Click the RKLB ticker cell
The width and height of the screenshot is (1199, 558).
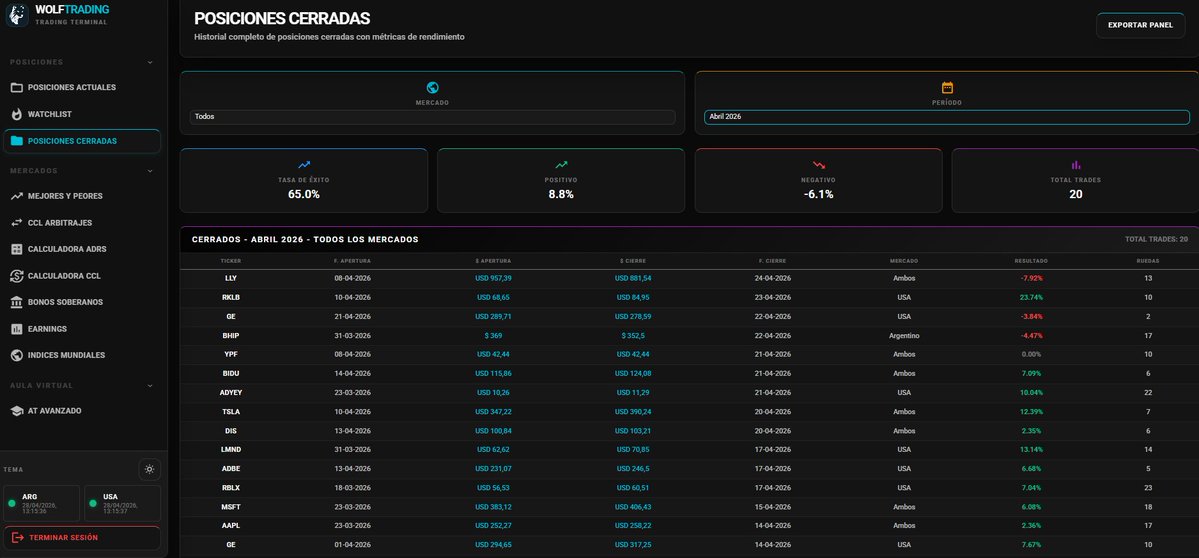(x=231, y=297)
